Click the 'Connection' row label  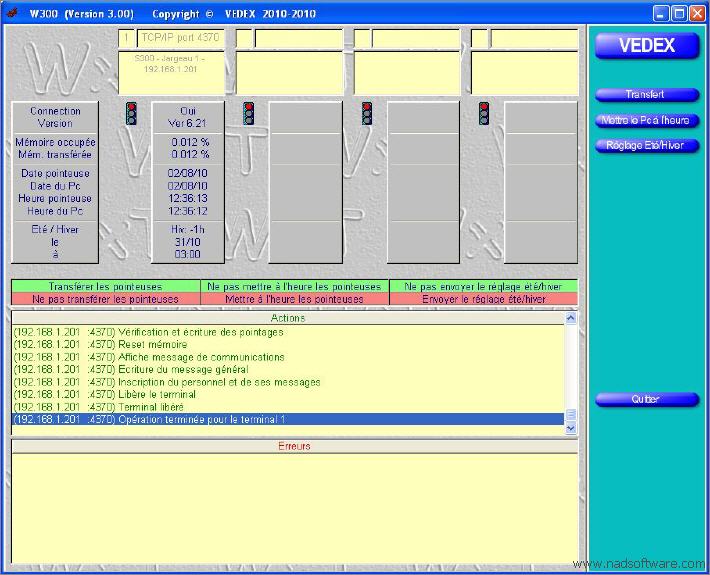coord(55,111)
